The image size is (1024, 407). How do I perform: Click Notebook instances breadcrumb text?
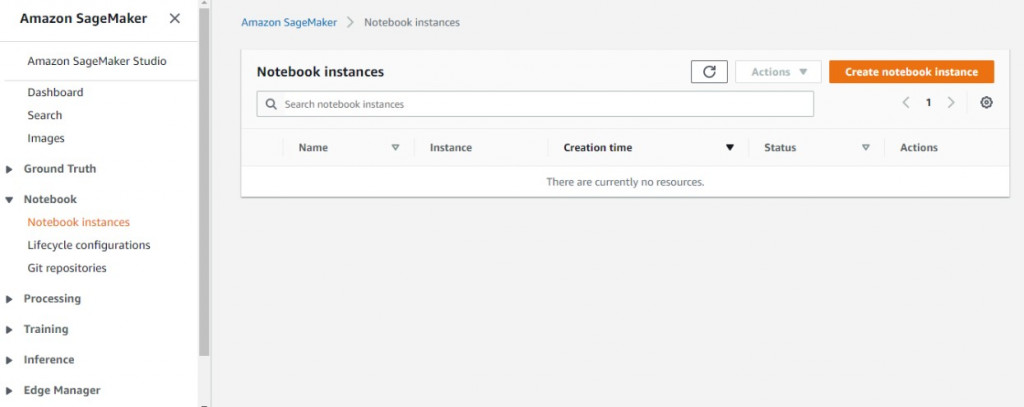point(412,22)
